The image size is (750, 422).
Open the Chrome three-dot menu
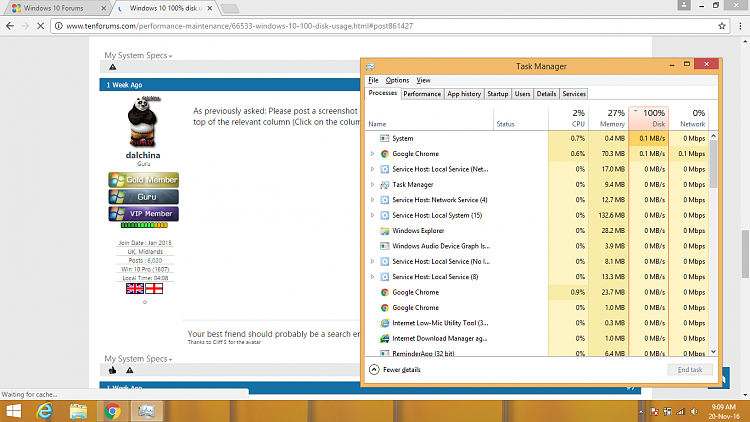click(740, 26)
